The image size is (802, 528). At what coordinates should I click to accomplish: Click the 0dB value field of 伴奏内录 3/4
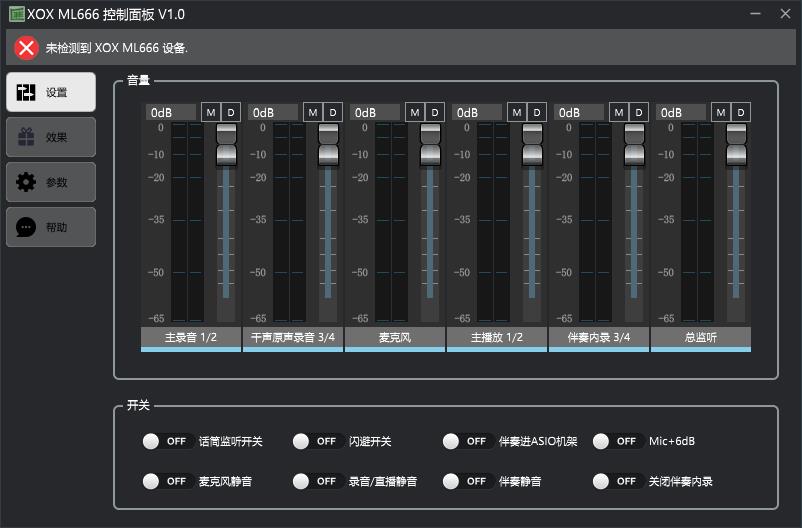coord(579,113)
